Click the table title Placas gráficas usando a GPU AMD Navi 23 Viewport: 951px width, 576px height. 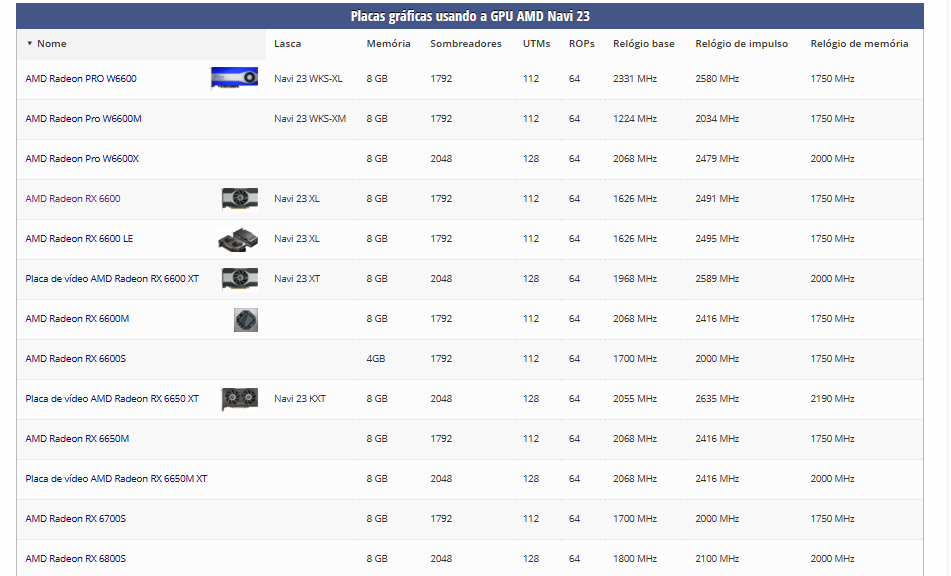click(x=470, y=16)
